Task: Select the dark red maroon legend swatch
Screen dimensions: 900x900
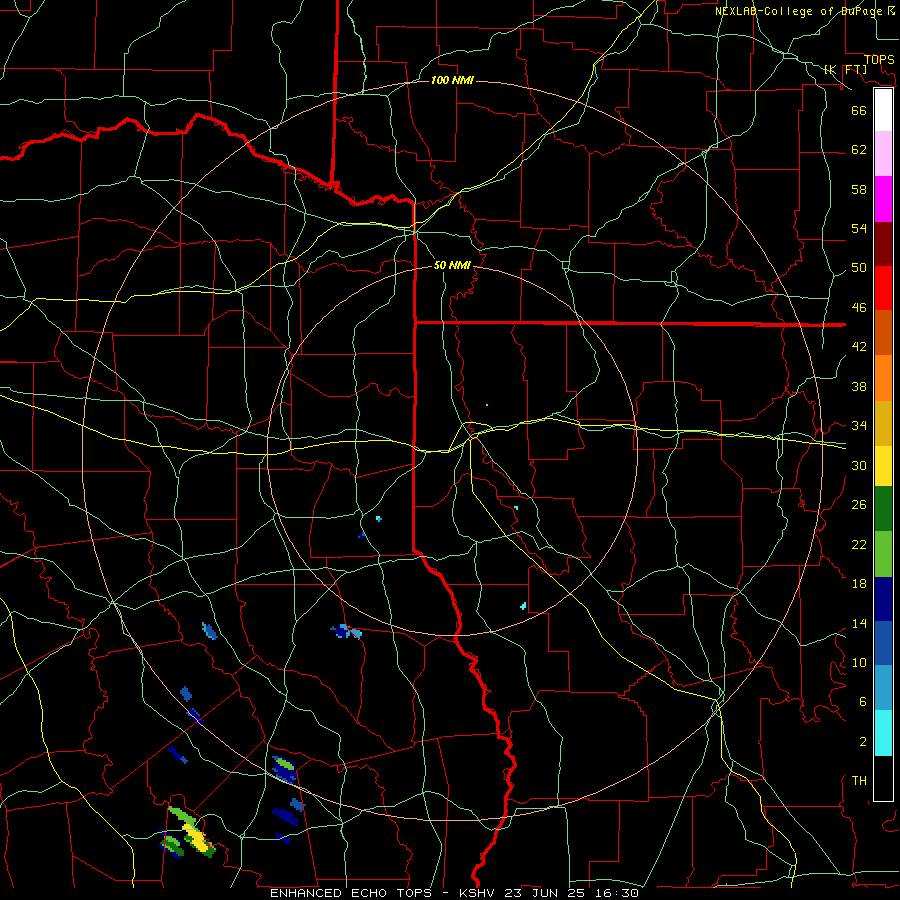Action: (883, 243)
